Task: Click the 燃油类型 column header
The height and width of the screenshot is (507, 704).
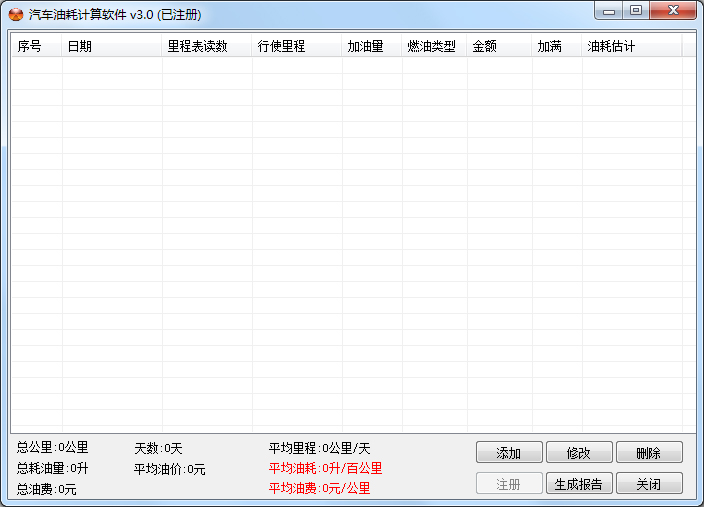Action: coord(434,46)
